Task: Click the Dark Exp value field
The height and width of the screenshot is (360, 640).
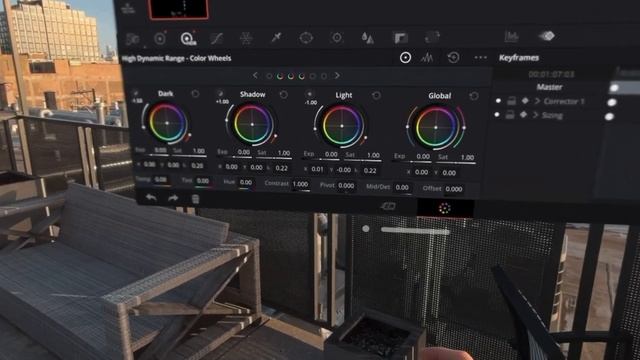Action: pyautogui.click(x=160, y=150)
